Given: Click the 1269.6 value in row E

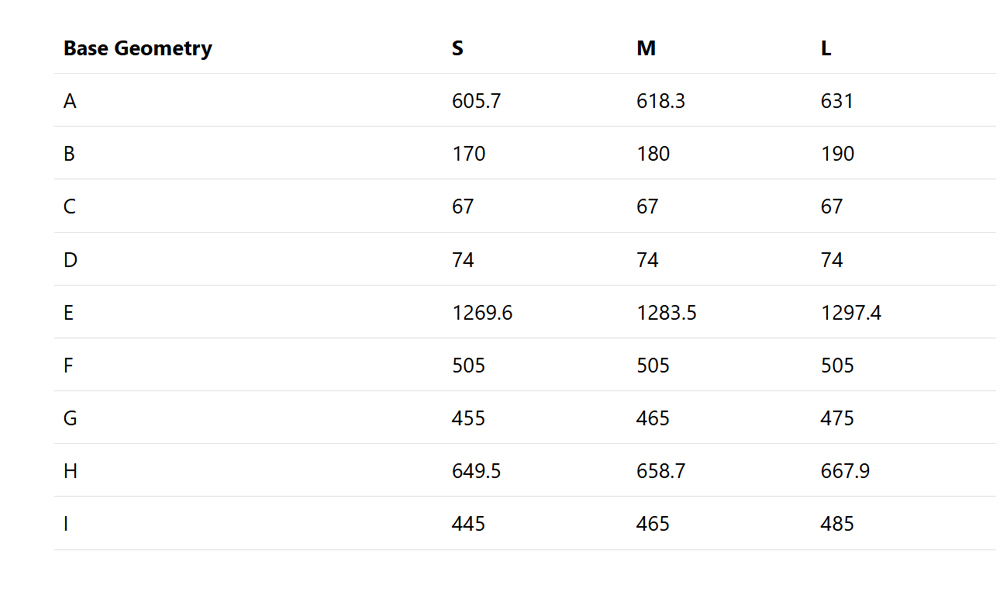Looking at the screenshot, I should point(482,312).
